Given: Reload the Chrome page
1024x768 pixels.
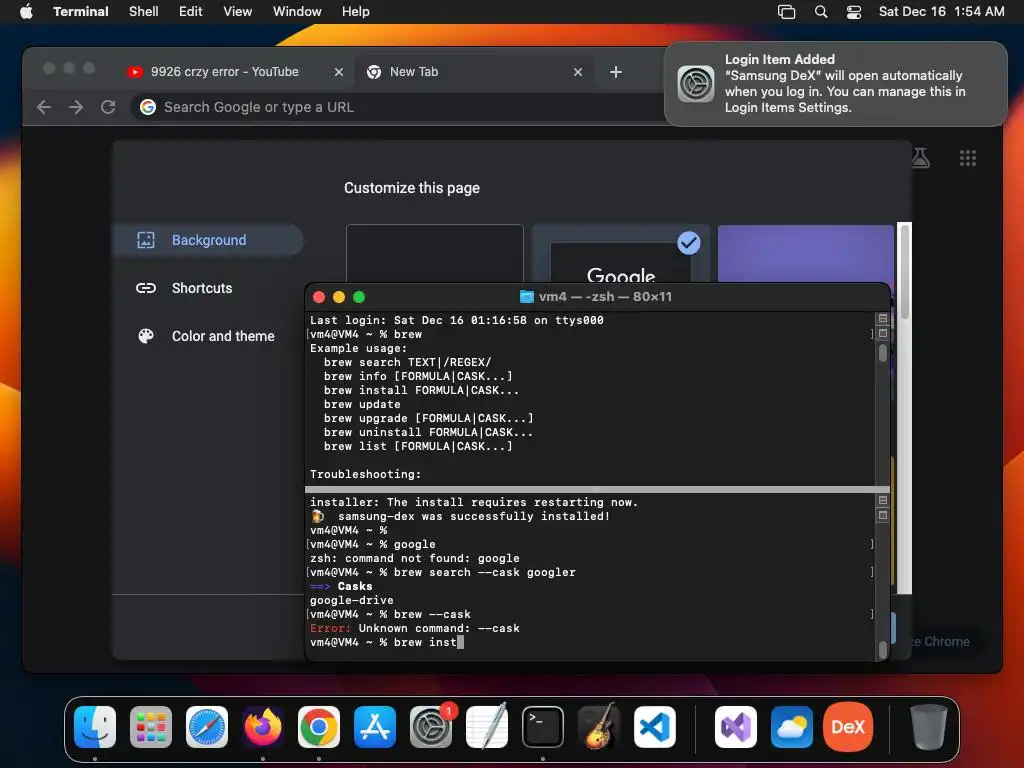Looking at the screenshot, I should [108, 107].
